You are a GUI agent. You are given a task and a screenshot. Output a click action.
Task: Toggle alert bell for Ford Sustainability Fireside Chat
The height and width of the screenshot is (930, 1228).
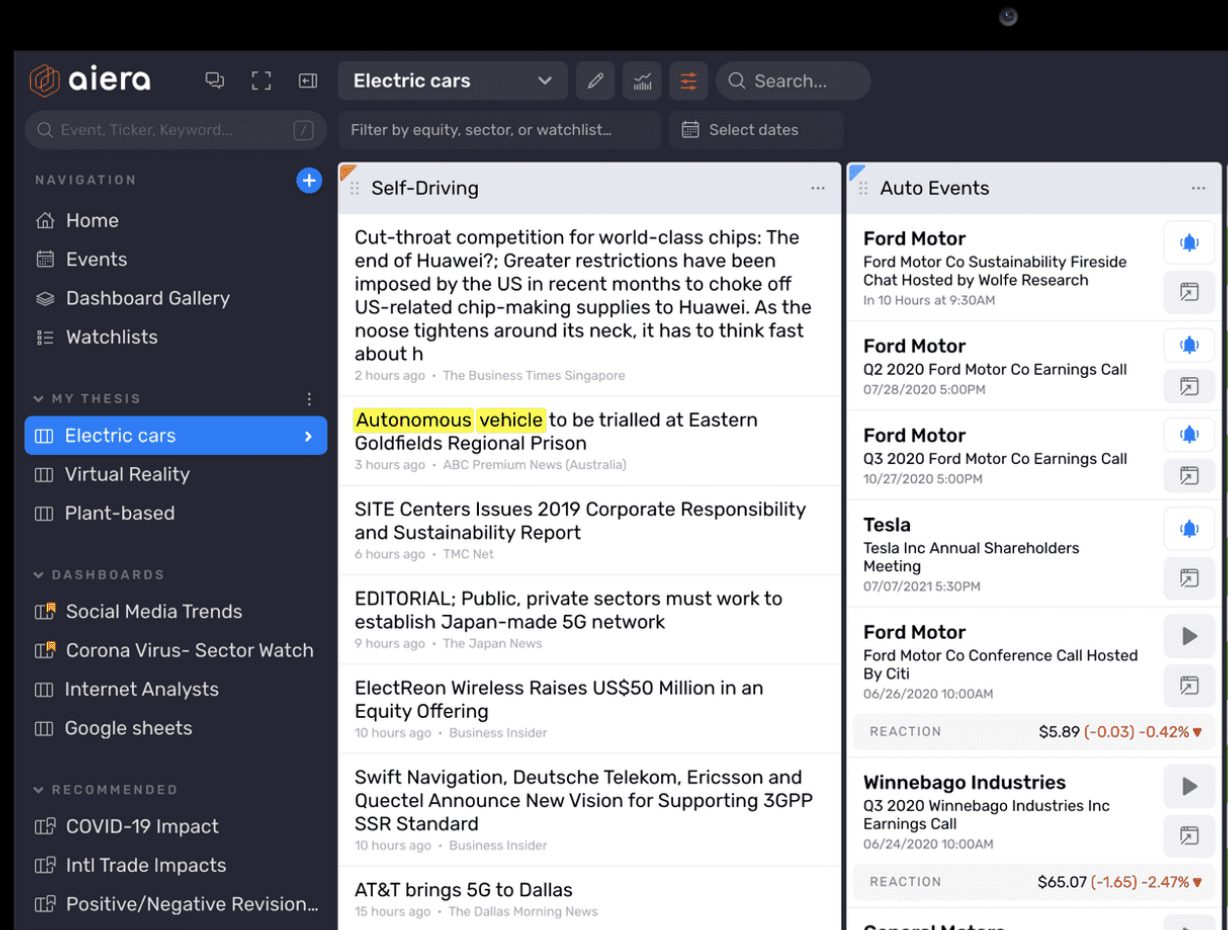(x=1189, y=243)
